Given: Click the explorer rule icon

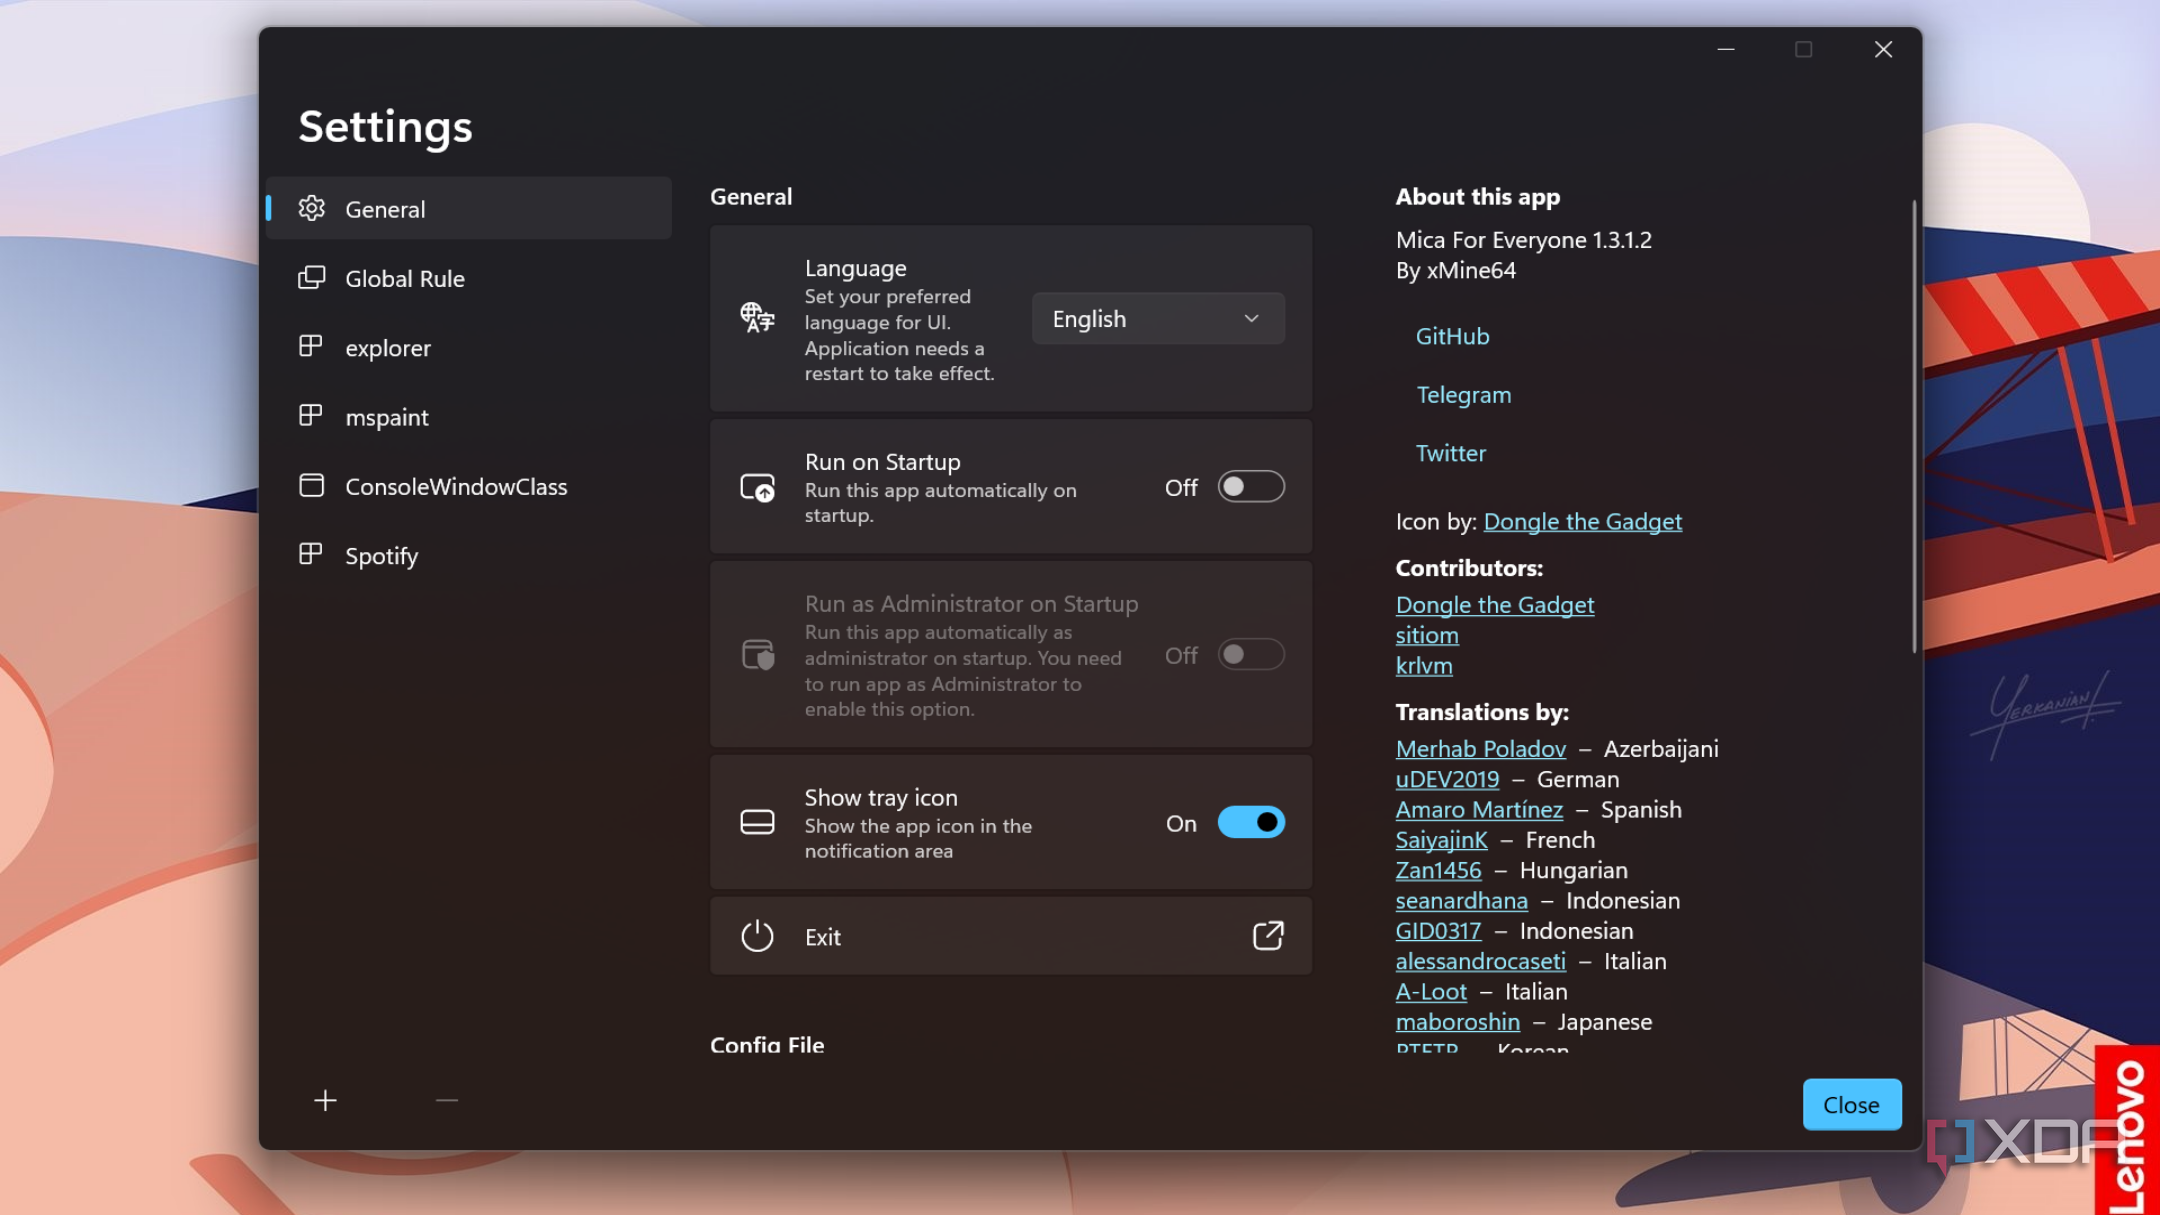Looking at the screenshot, I should click(x=311, y=347).
